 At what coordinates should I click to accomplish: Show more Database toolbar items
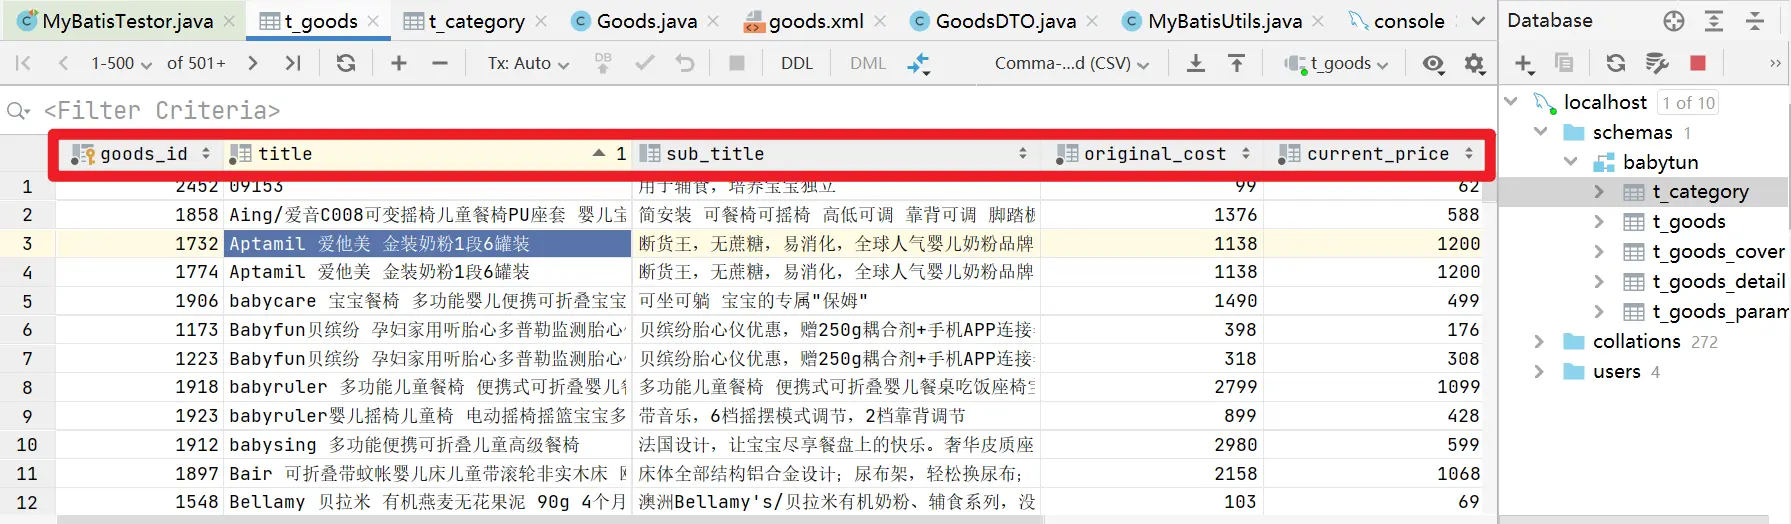coord(1775,63)
